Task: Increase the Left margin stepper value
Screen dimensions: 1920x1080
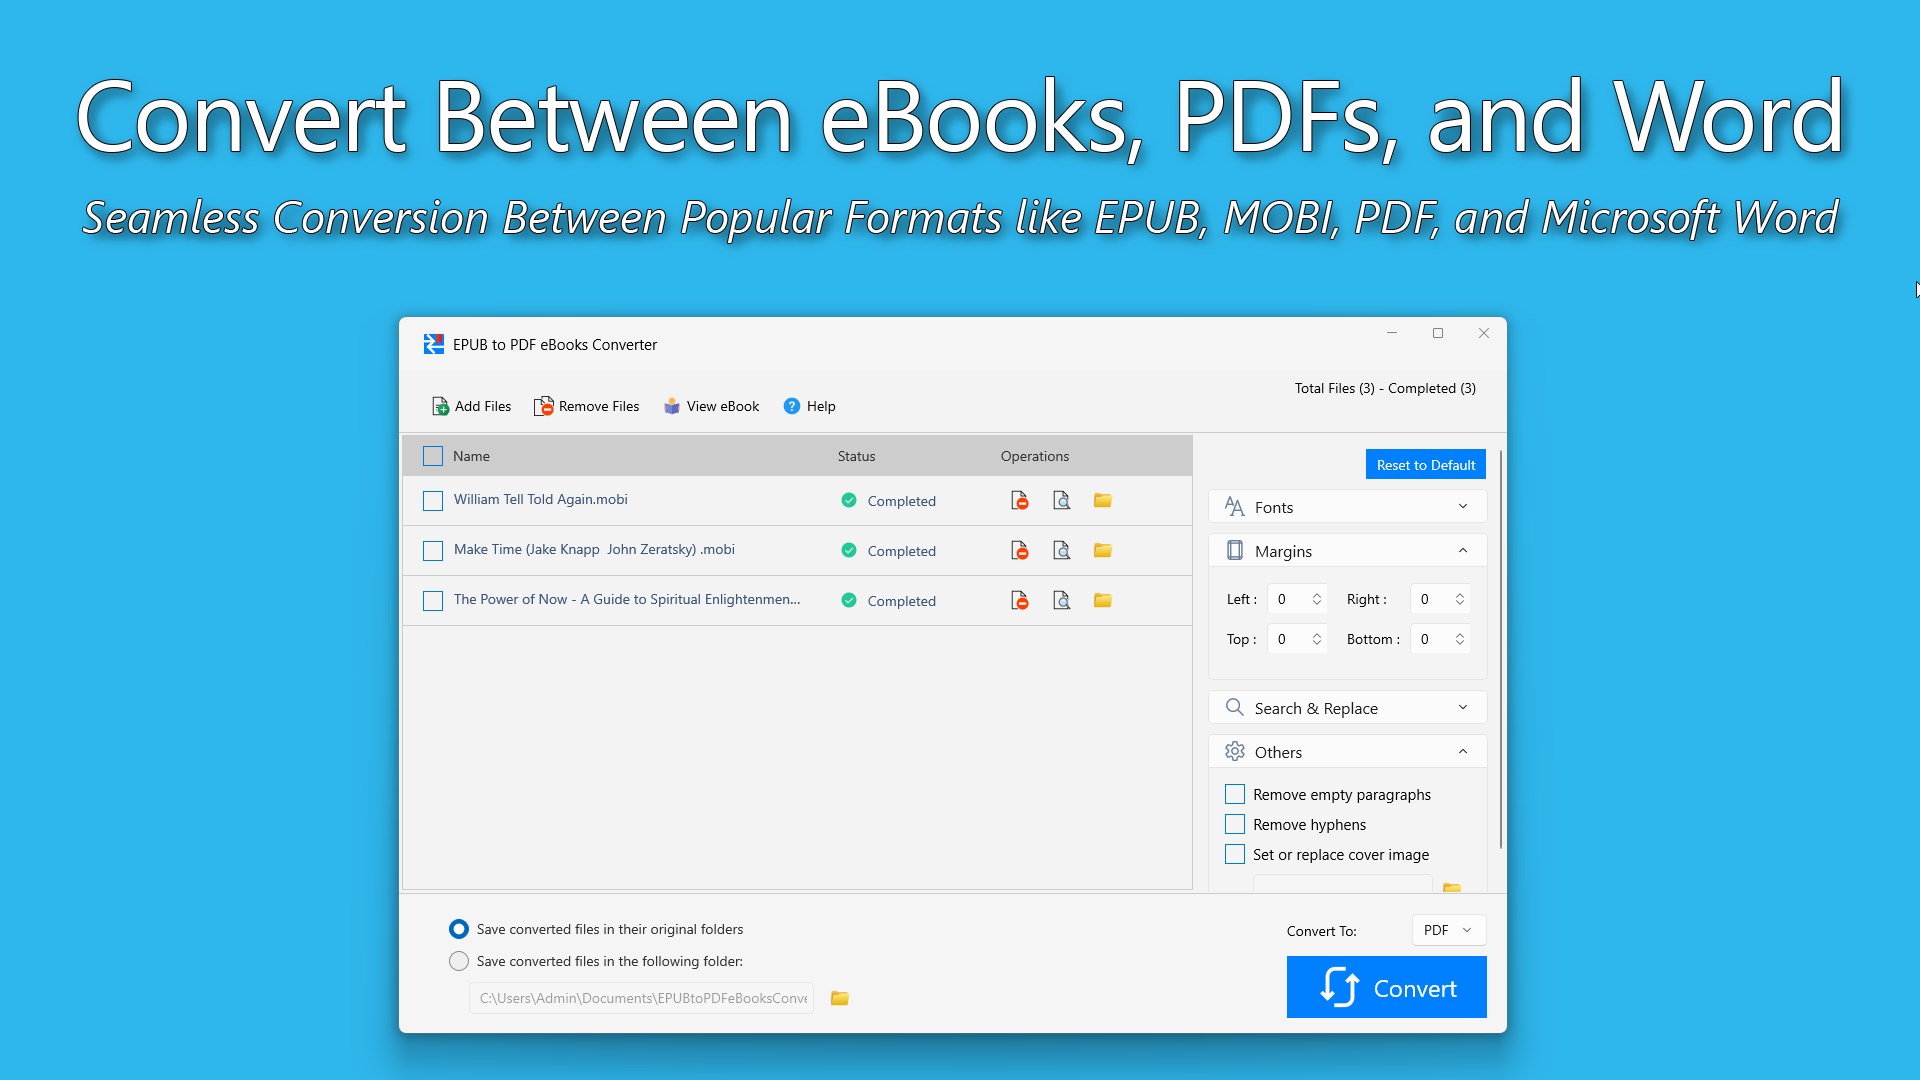Action: (x=1317, y=594)
